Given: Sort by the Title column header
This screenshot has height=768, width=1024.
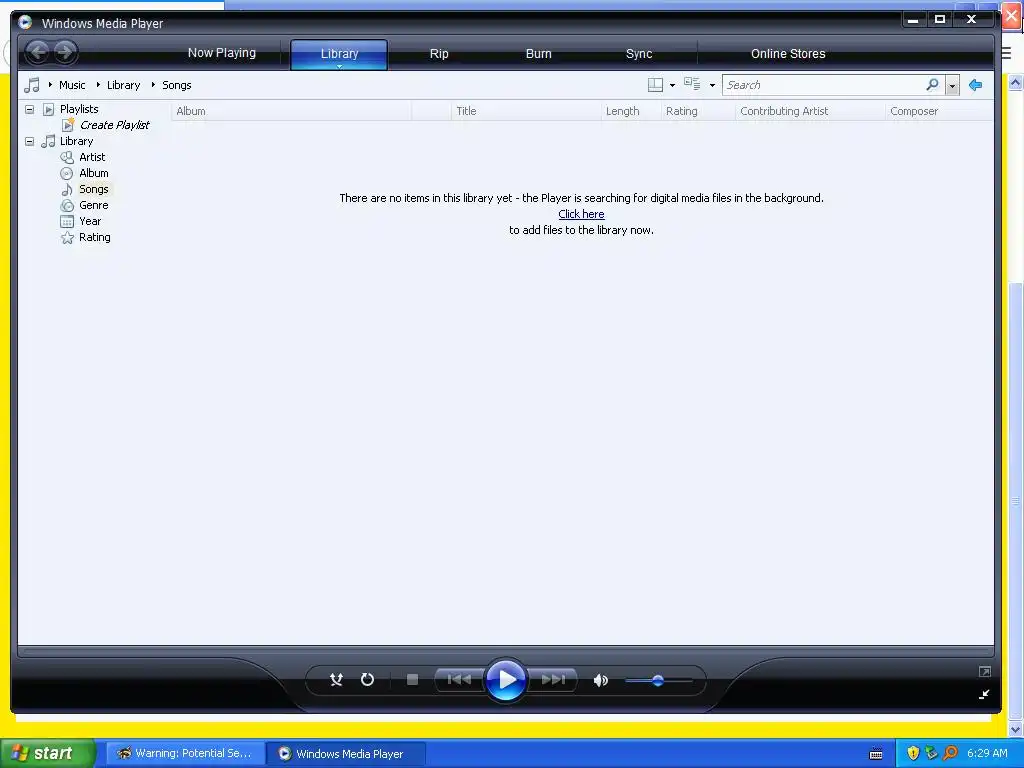Looking at the screenshot, I should 526,111.
